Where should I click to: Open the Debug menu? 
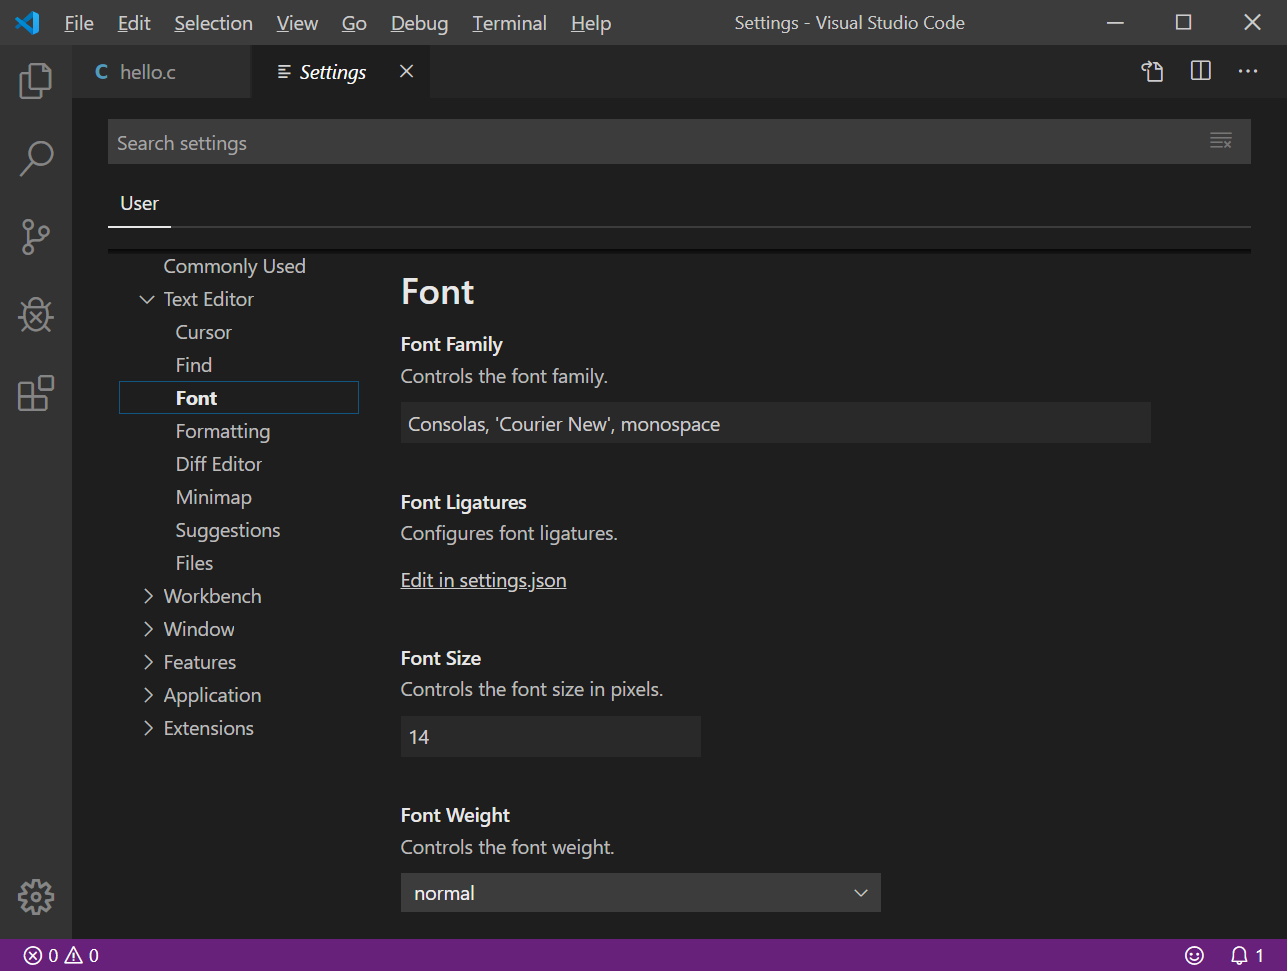click(419, 23)
